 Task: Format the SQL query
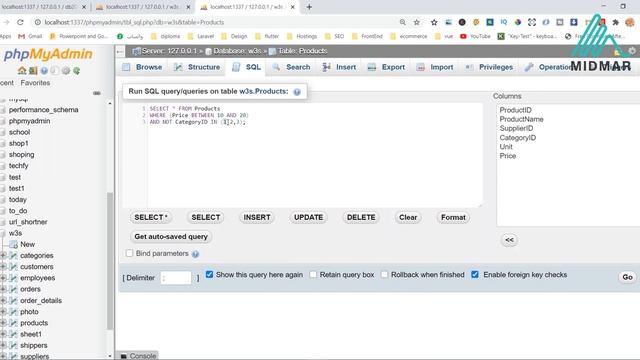point(453,218)
